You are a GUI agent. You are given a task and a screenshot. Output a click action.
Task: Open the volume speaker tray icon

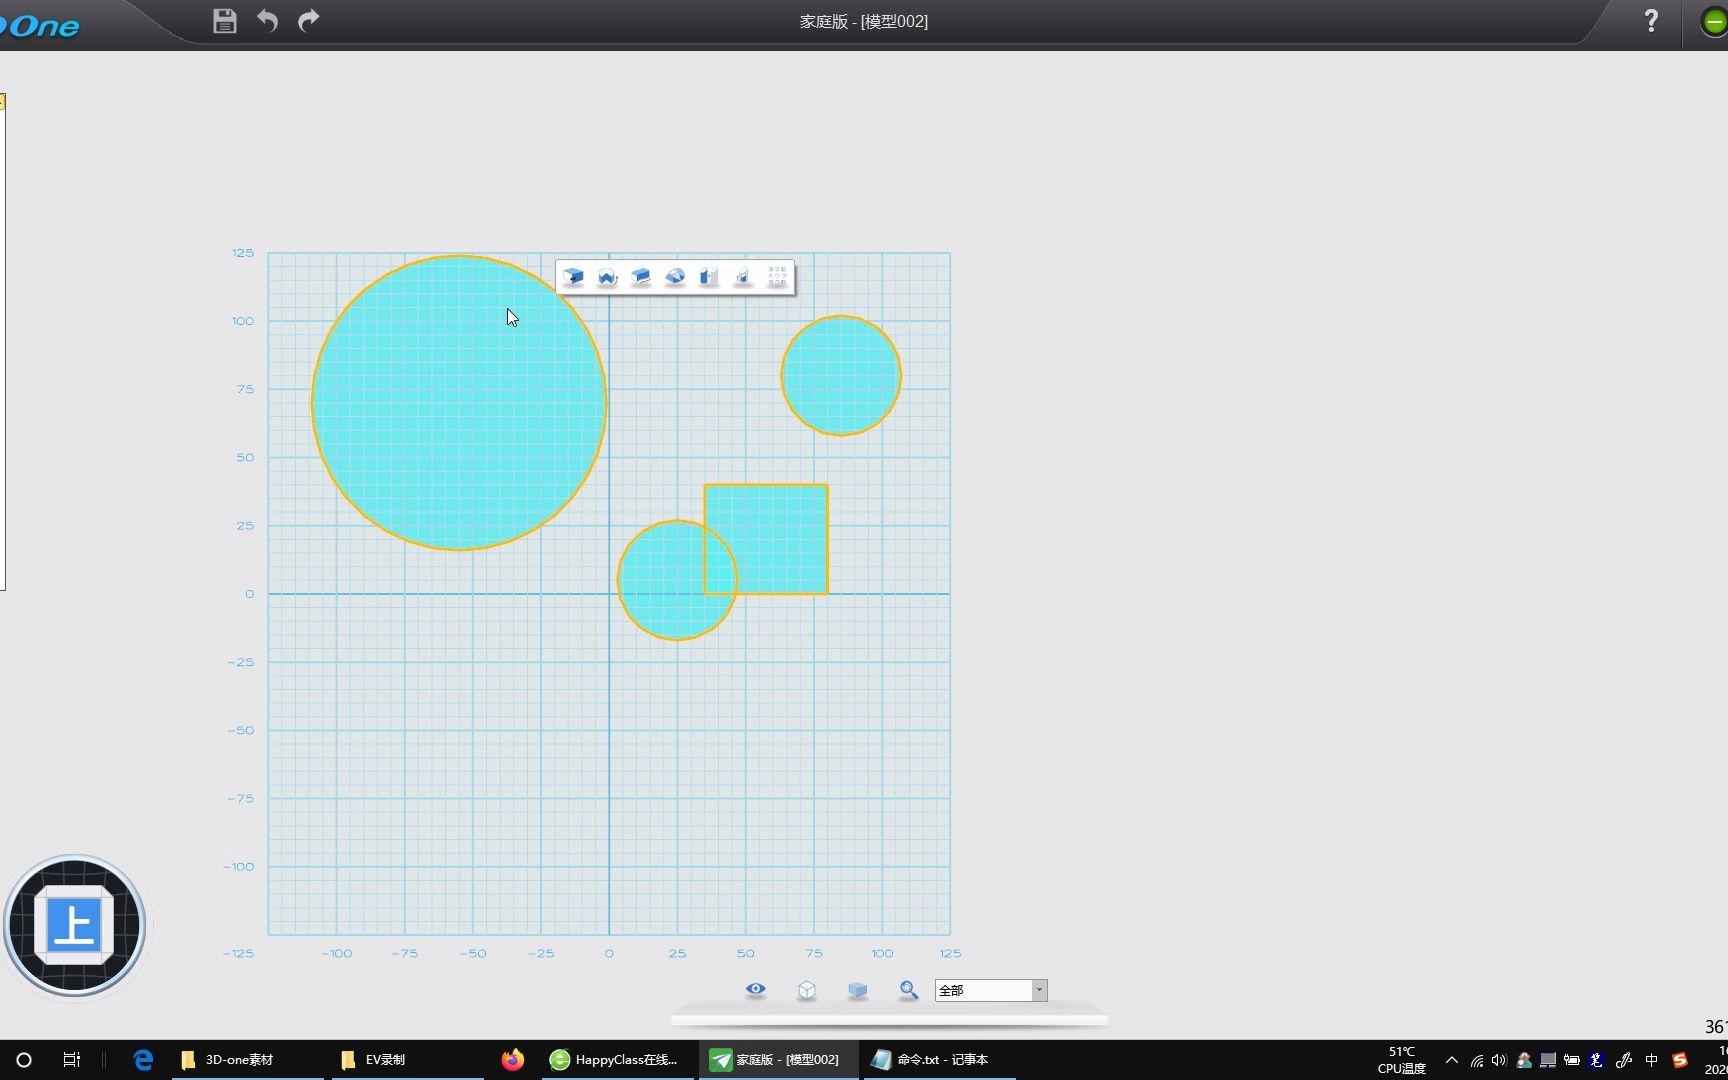[1499, 1060]
